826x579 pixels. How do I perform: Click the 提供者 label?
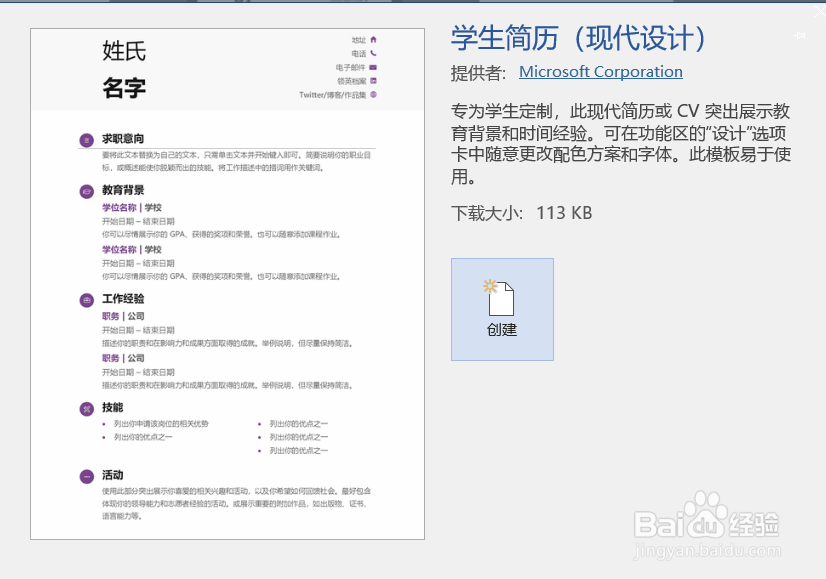pyautogui.click(x=478, y=73)
